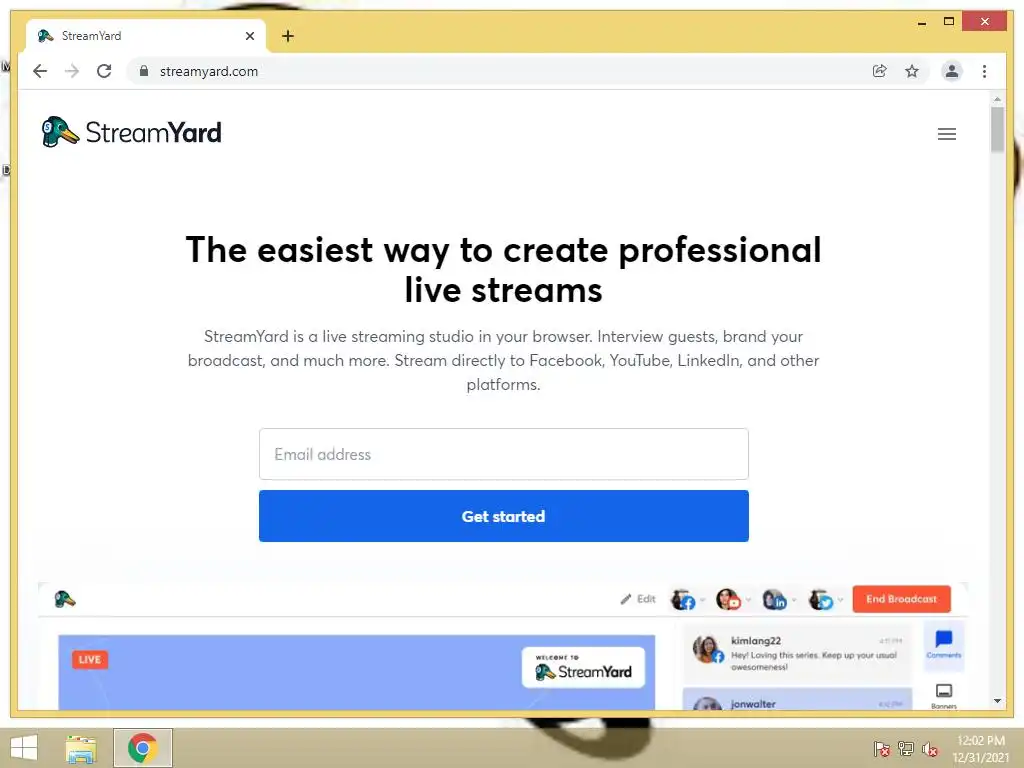The height and width of the screenshot is (768, 1024).
Task: Close the StreamYard tab
Action: pos(249,36)
